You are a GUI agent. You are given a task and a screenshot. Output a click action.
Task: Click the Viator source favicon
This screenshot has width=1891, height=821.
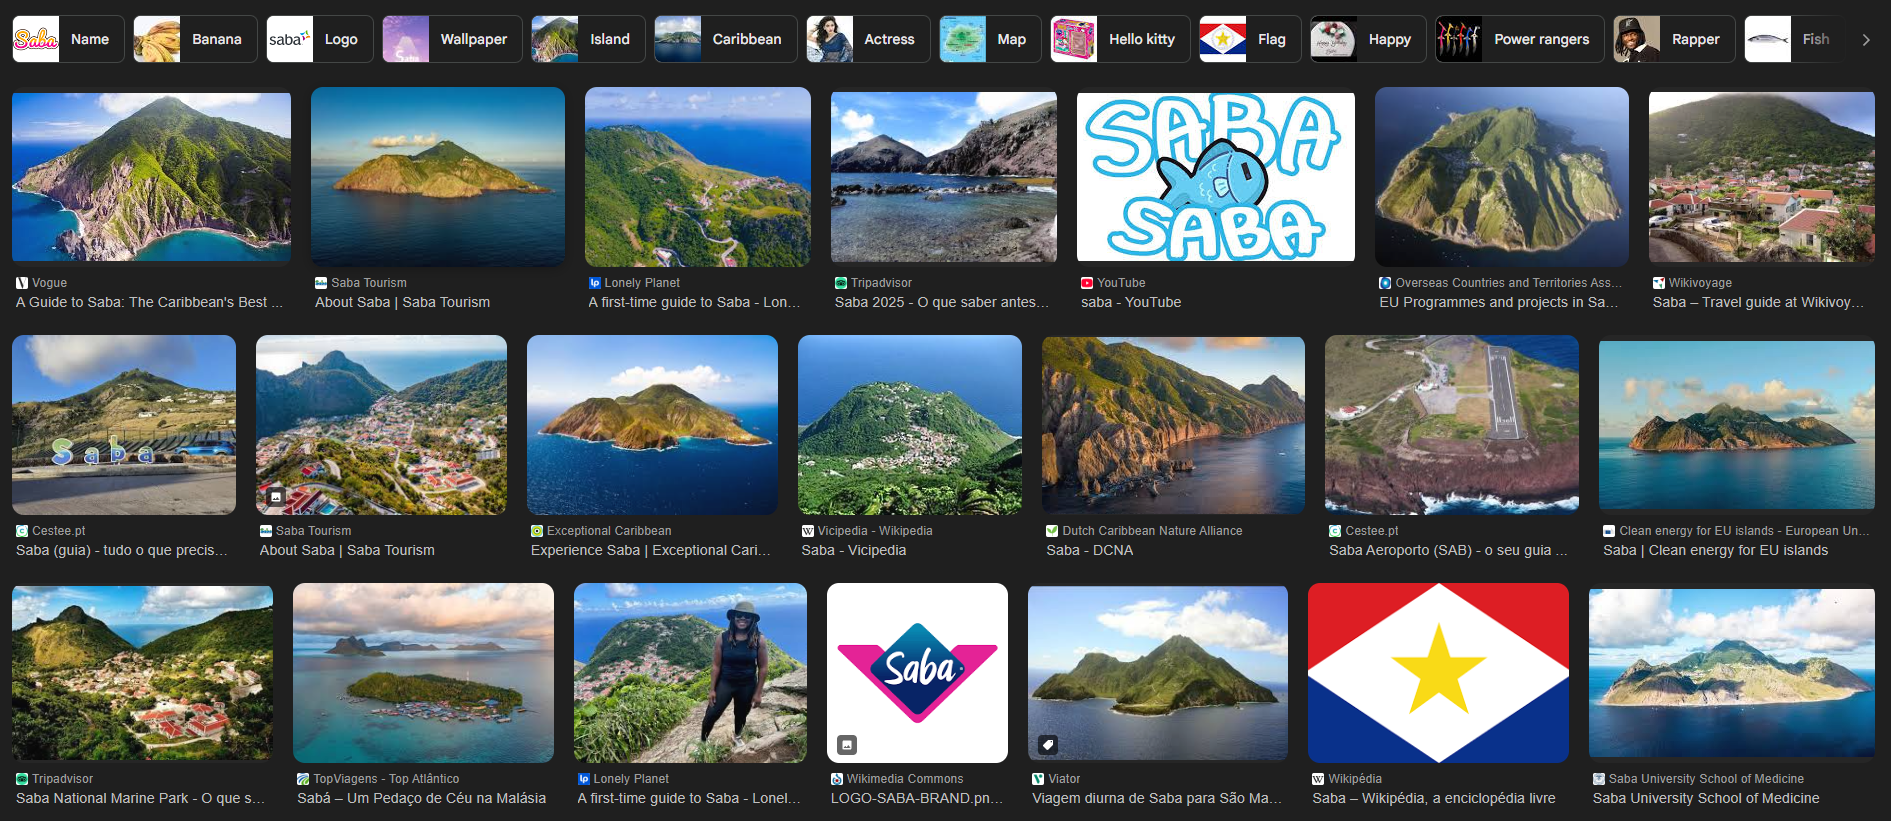coord(1038,779)
